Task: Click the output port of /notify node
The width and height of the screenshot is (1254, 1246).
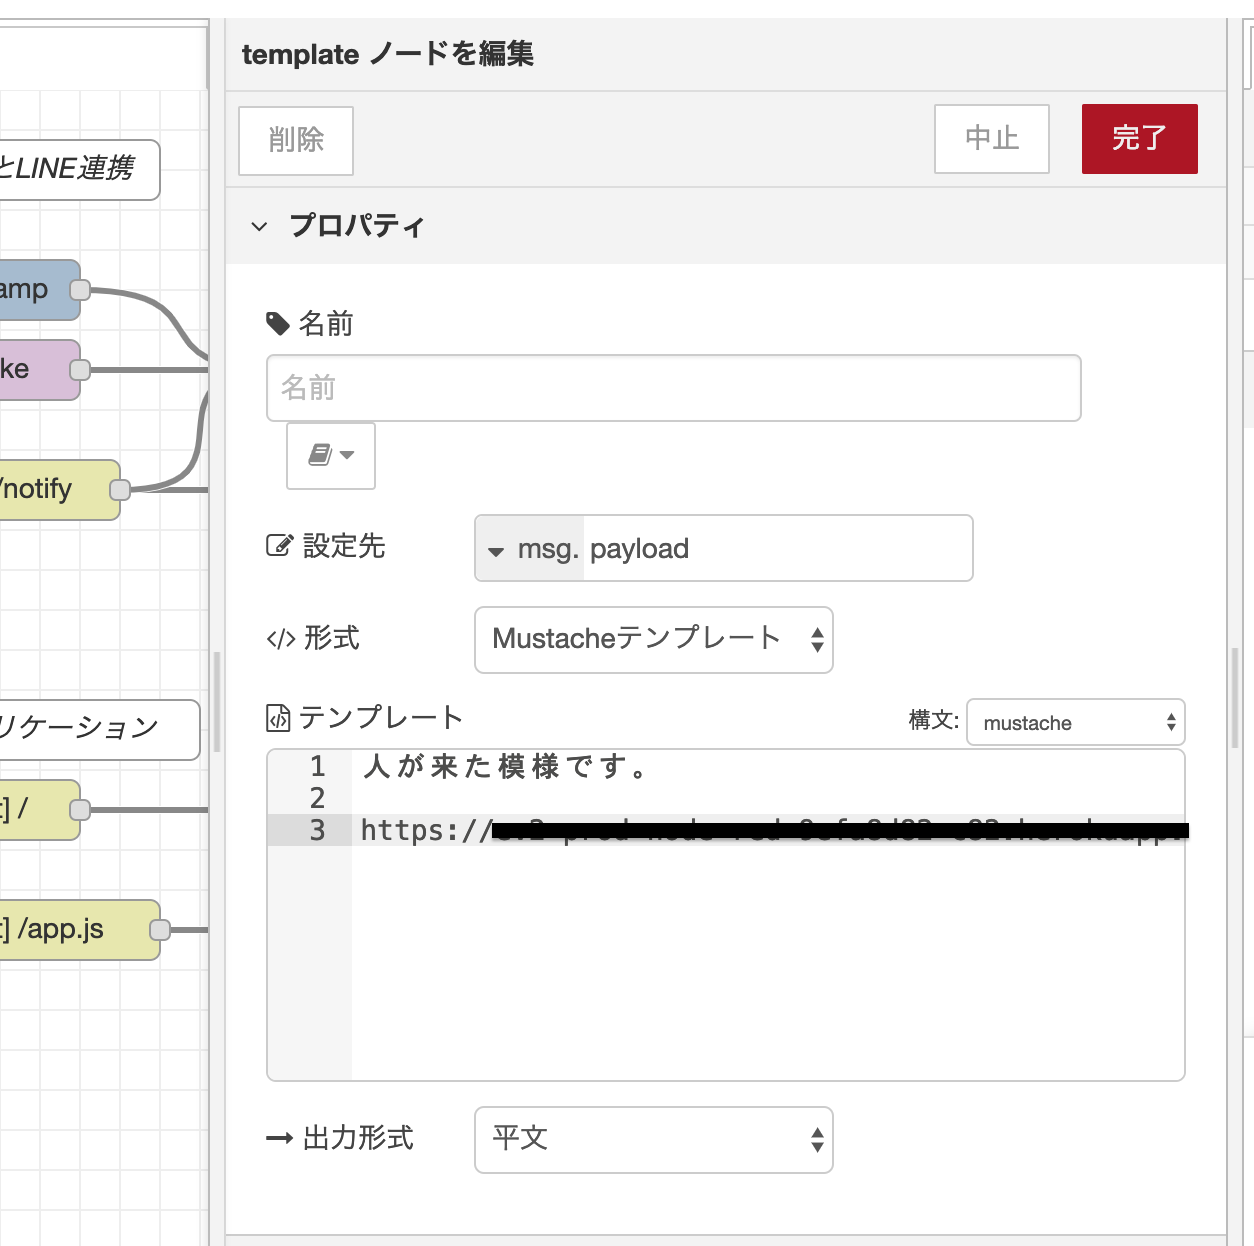Action: tap(120, 490)
